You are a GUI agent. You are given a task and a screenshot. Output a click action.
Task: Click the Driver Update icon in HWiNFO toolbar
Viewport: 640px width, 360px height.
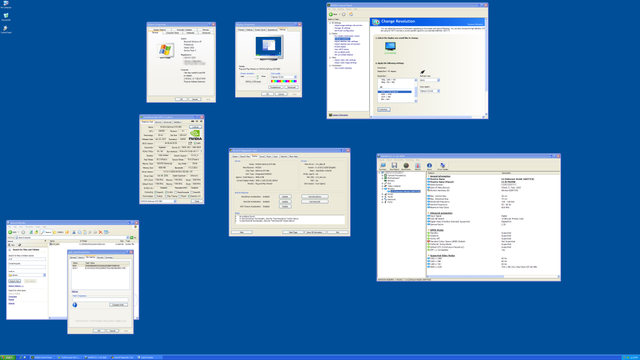pos(442,166)
